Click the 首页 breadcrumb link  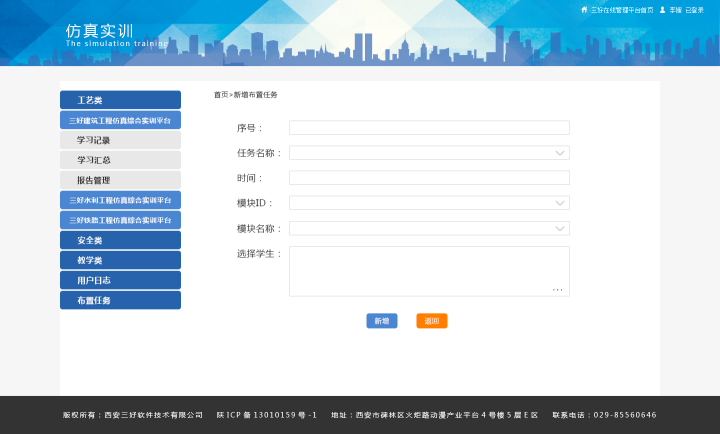pyautogui.click(x=220, y=95)
